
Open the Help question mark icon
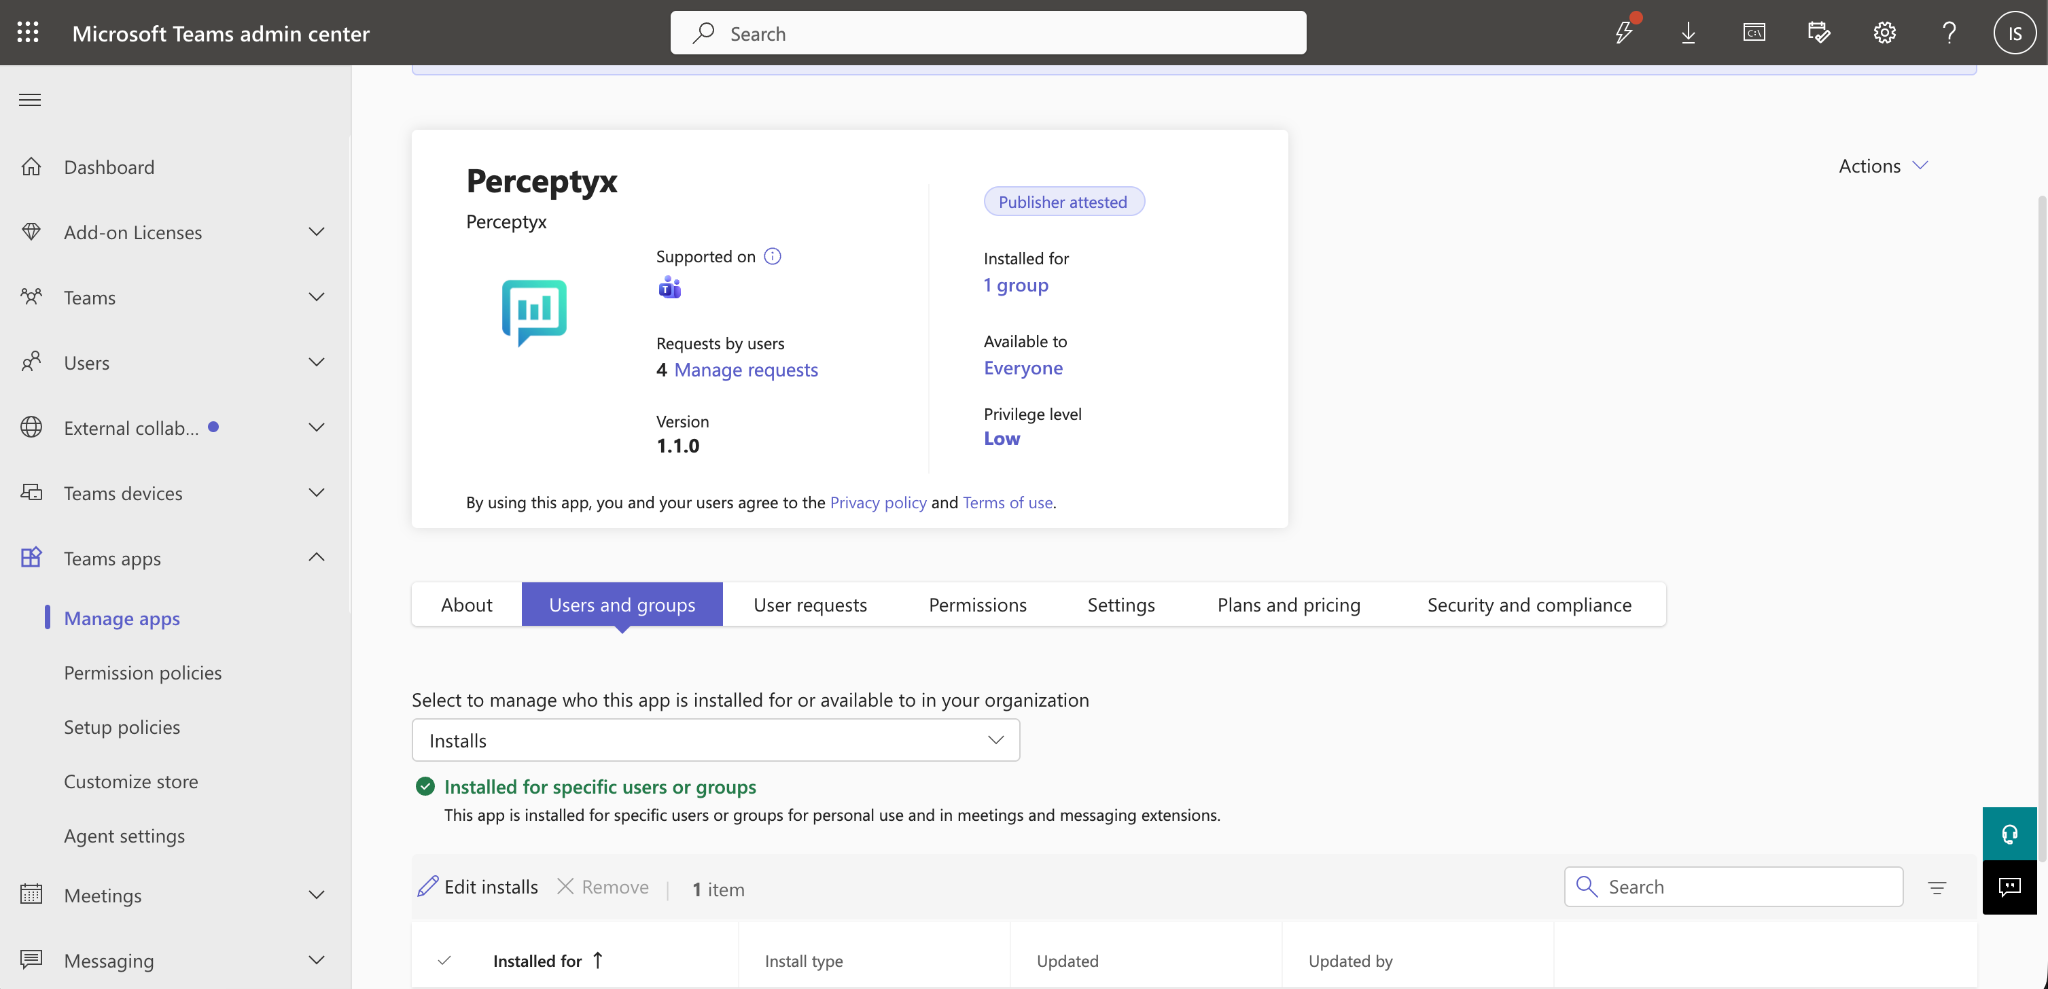(x=1949, y=33)
